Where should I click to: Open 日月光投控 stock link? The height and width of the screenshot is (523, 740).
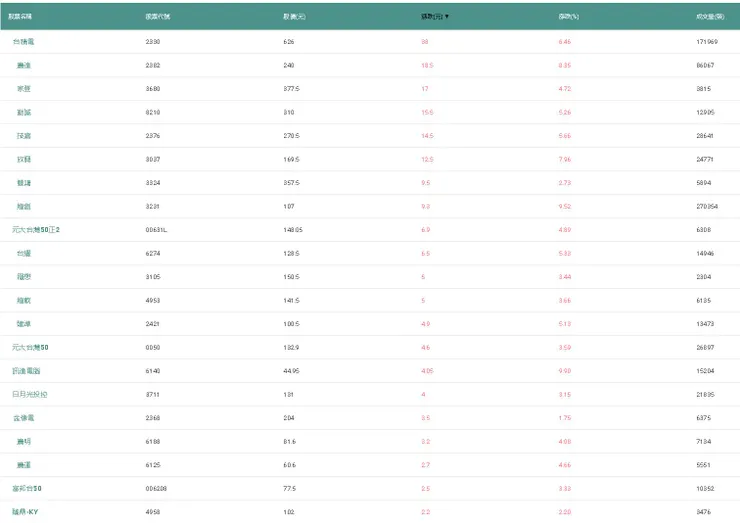pos(29,394)
